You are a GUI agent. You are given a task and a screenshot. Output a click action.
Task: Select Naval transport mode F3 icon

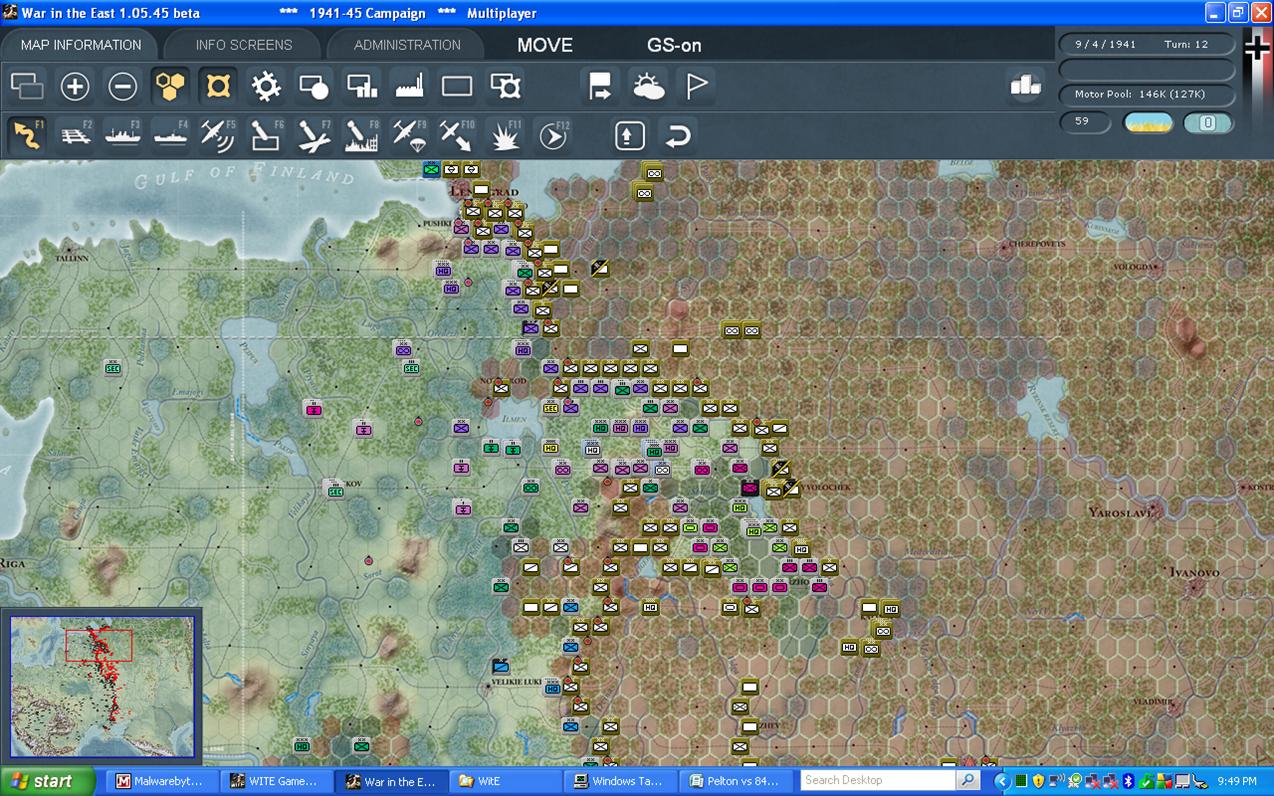(123, 135)
